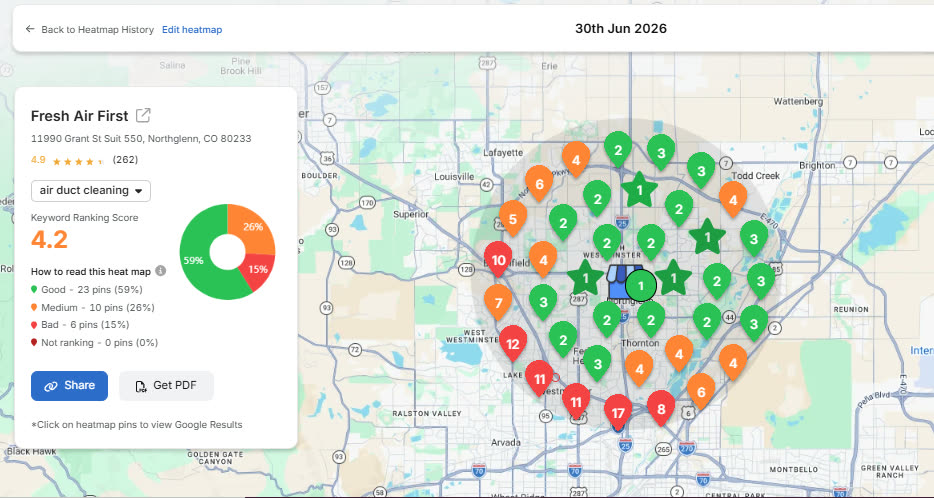The image size is (934, 498).
Task: Expand the air duct cleaning keyword dropdown
Action: pyautogui.click(x=91, y=191)
